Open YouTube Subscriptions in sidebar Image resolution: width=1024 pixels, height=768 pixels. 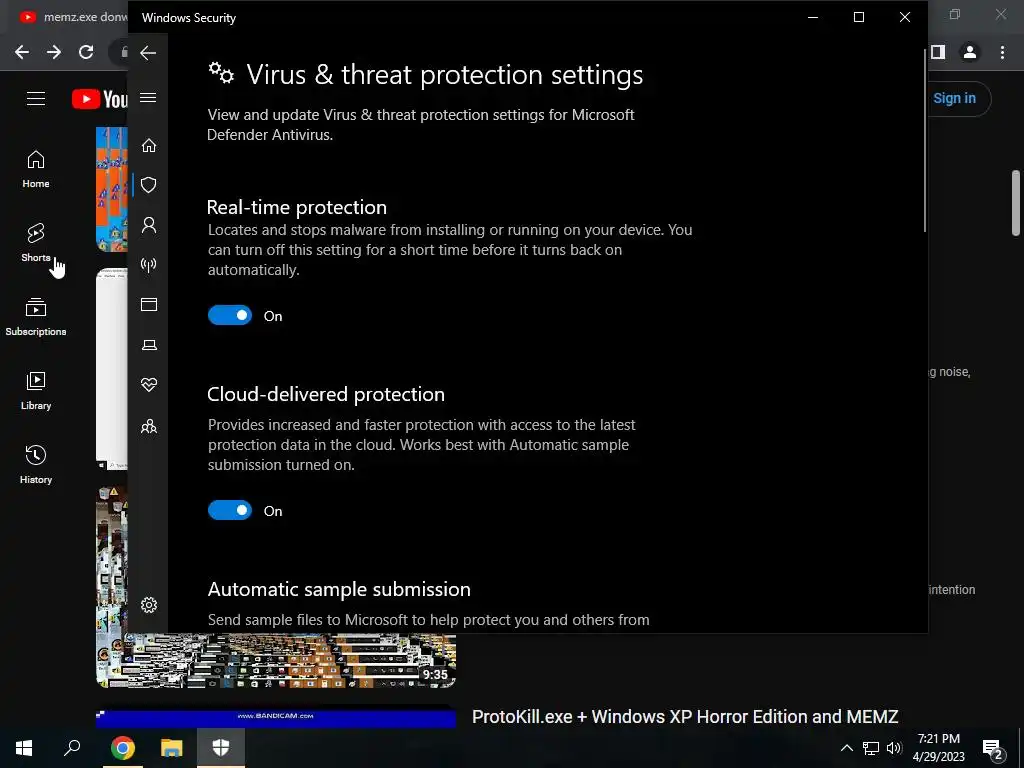pyautogui.click(x=36, y=317)
